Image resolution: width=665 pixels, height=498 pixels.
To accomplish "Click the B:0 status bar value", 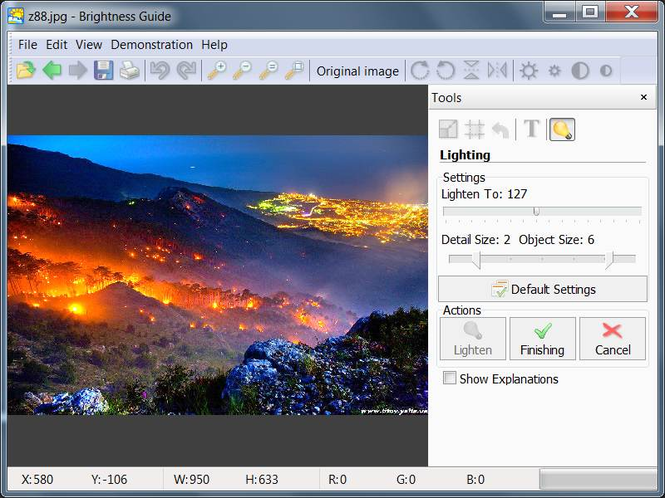I will pos(475,479).
